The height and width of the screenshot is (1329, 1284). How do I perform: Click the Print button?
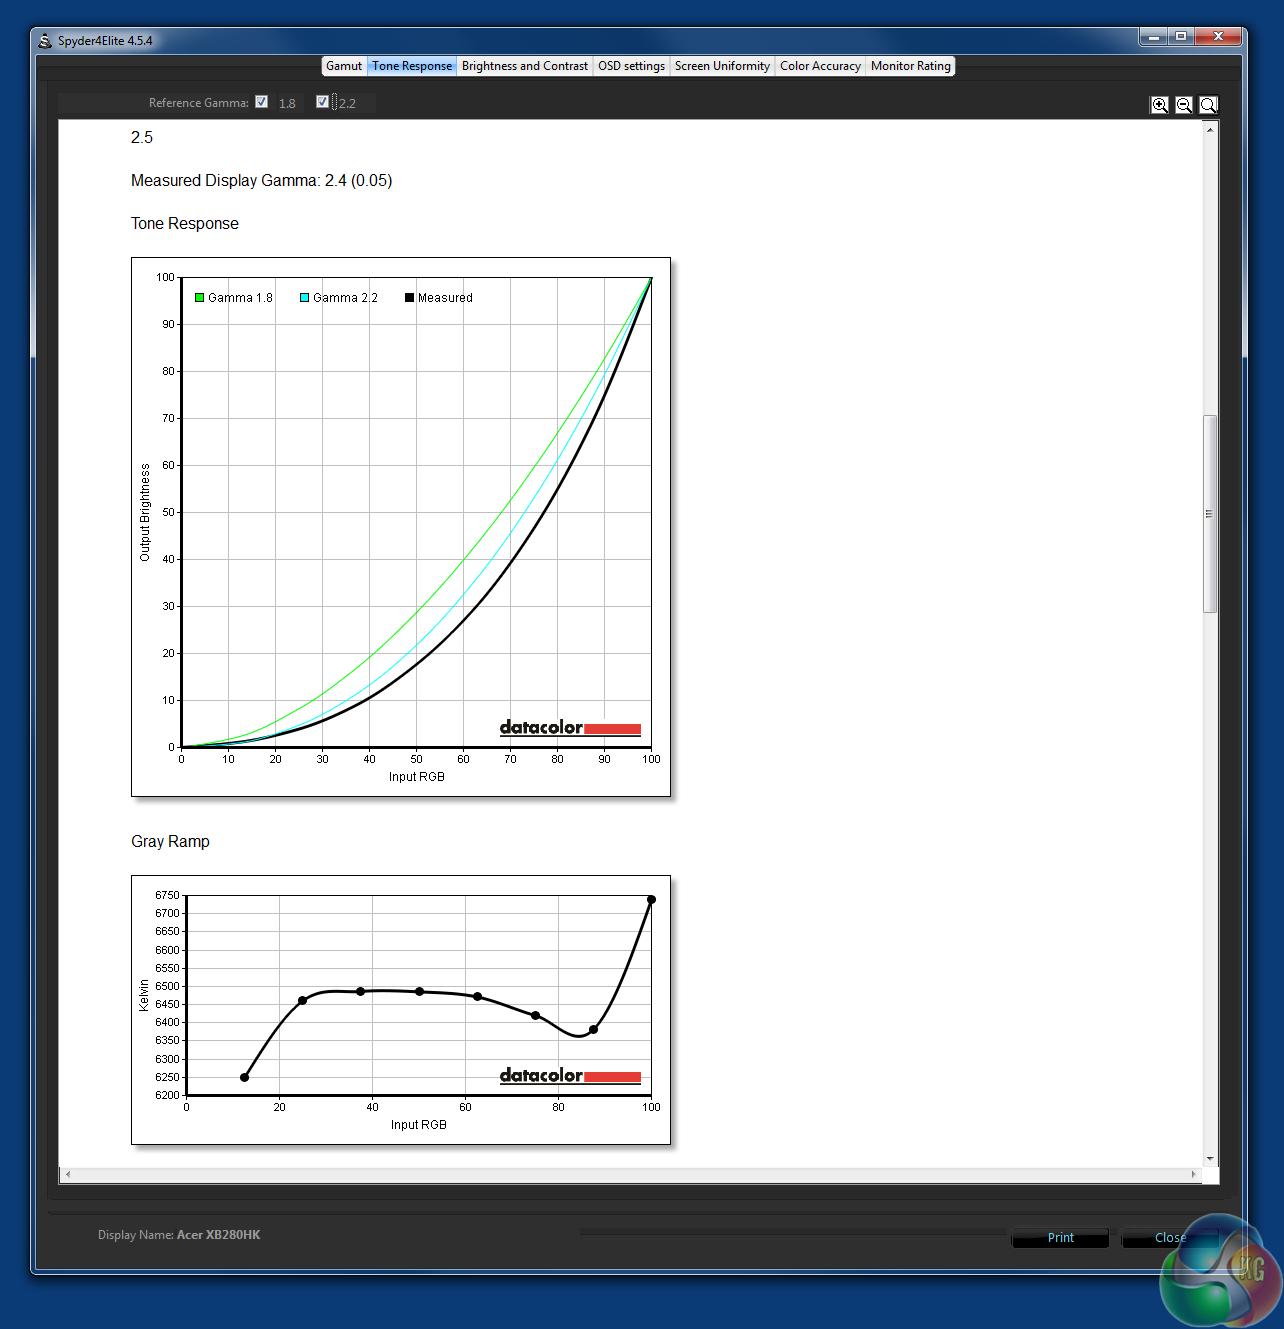point(1060,1238)
